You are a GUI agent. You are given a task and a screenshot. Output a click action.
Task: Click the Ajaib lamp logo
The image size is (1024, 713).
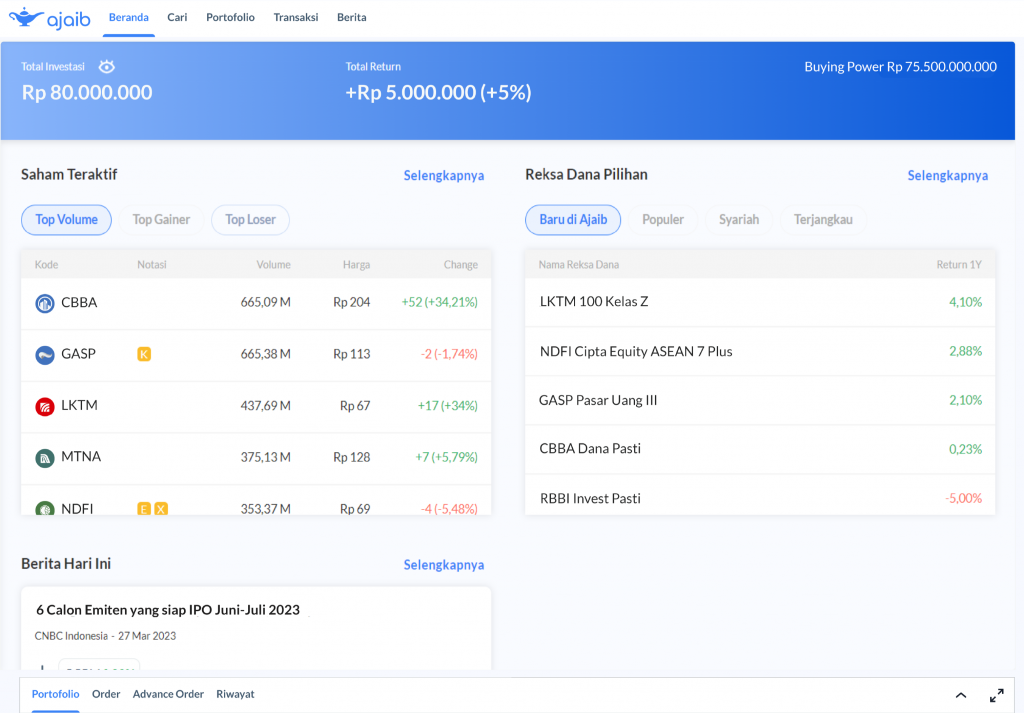[50, 18]
